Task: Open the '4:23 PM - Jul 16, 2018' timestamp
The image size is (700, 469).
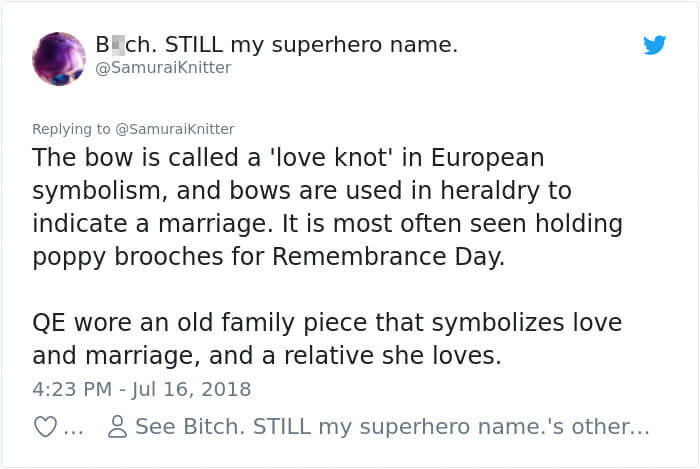Action: pyautogui.click(x=141, y=388)
